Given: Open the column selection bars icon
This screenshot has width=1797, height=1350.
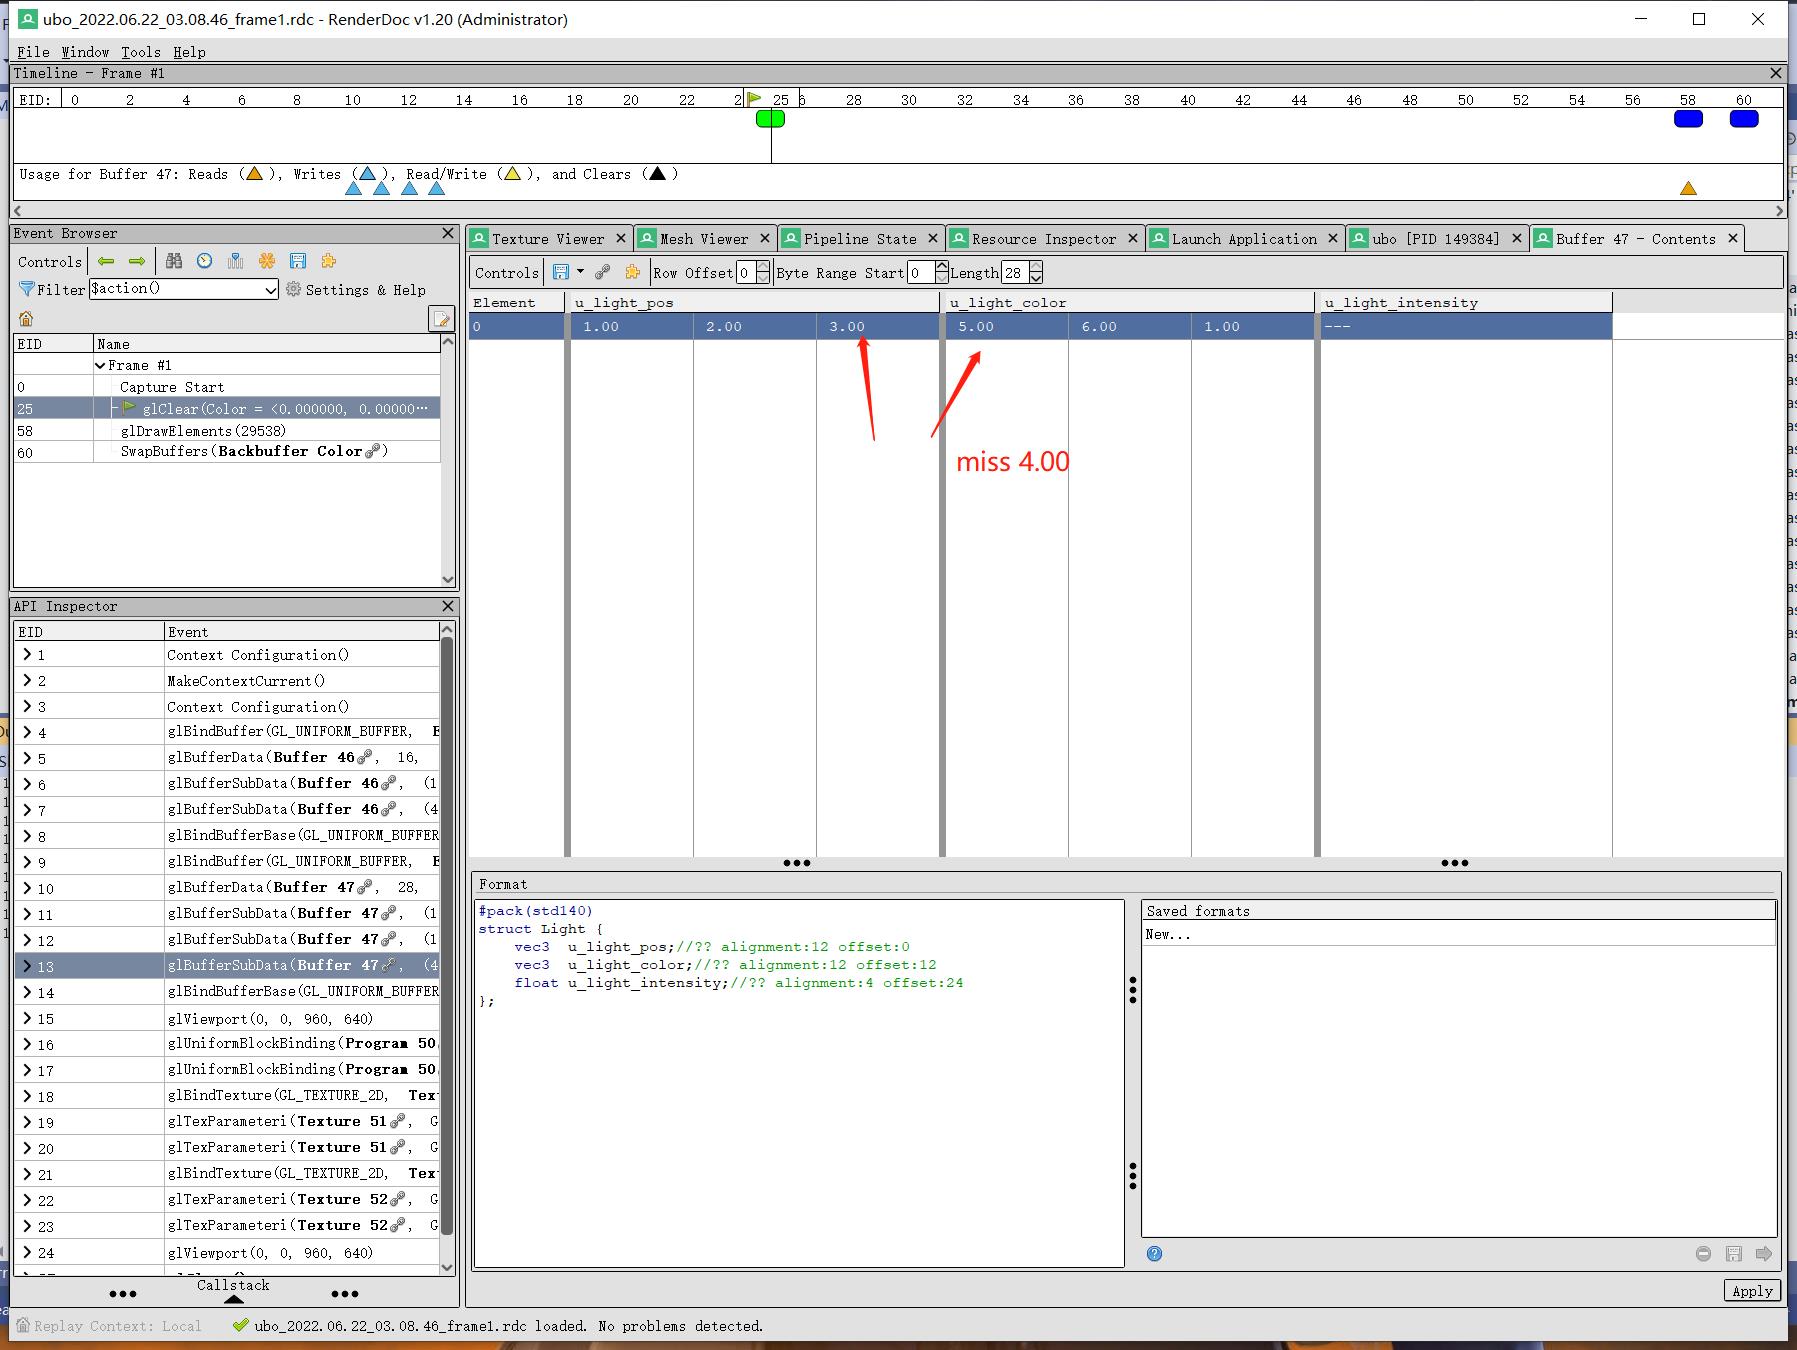Looking at the screenshot, I should [x=235, y=261].
